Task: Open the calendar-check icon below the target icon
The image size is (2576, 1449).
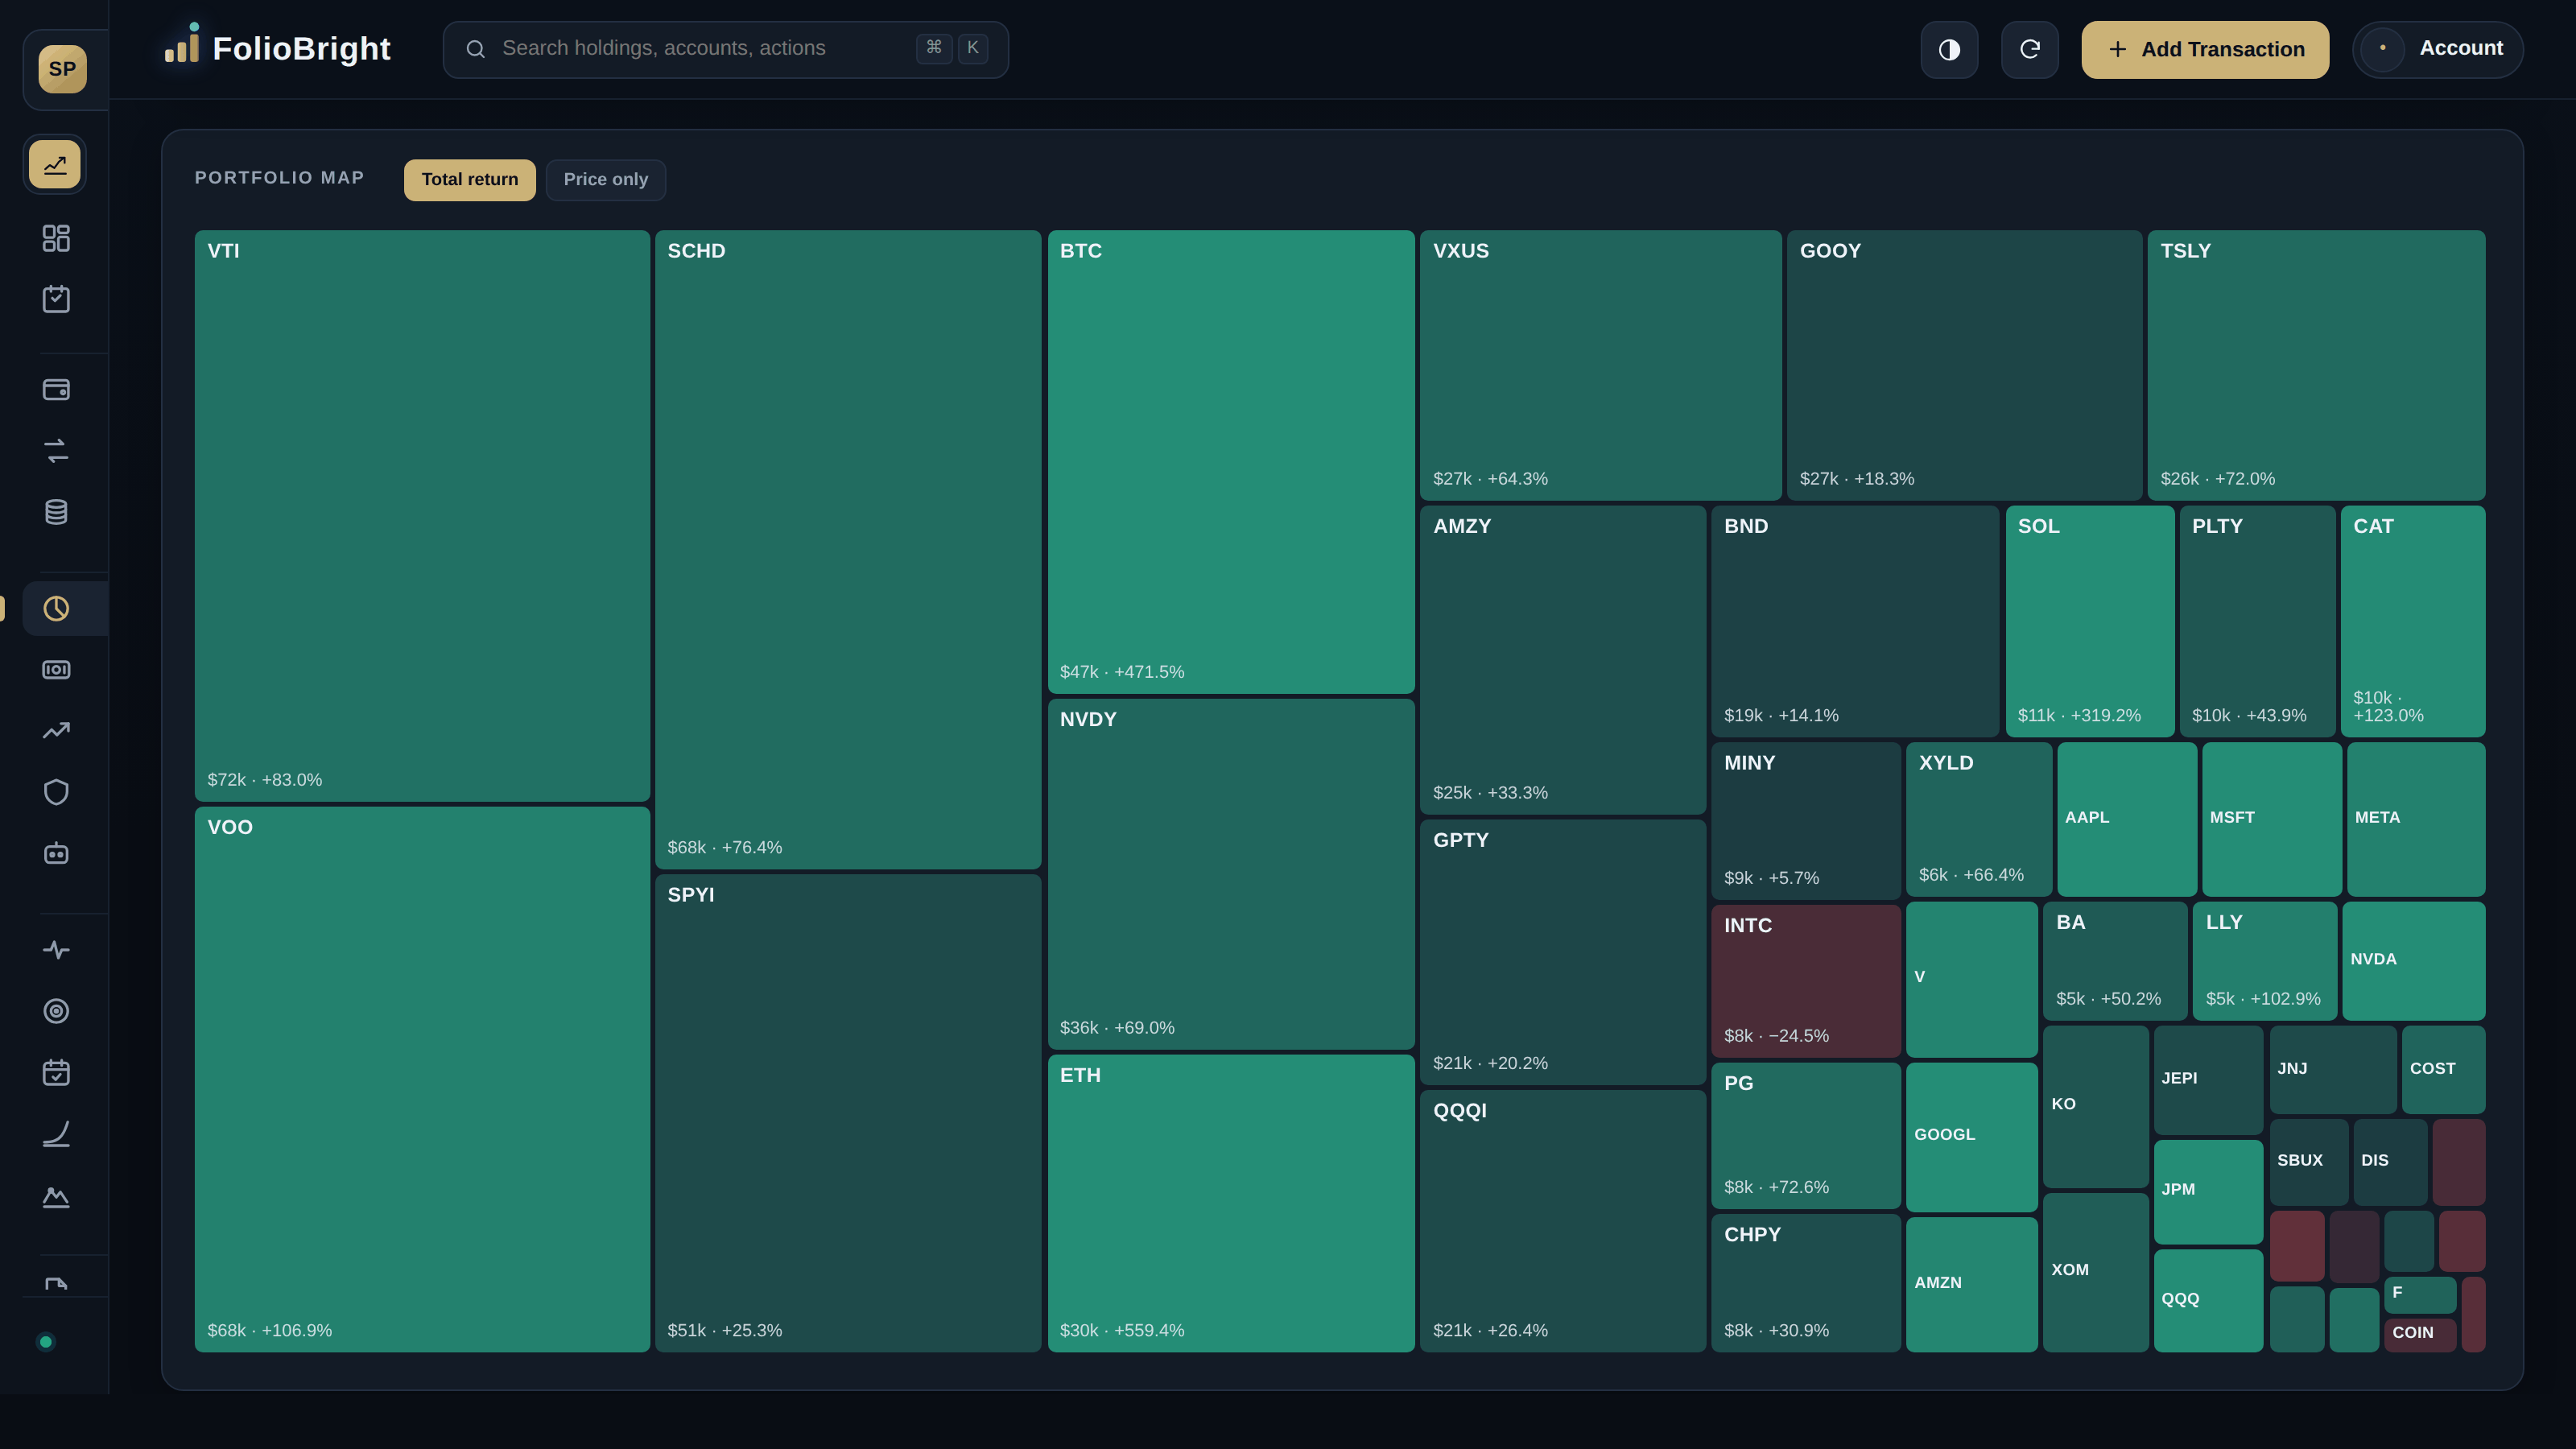Action: 56,1072
